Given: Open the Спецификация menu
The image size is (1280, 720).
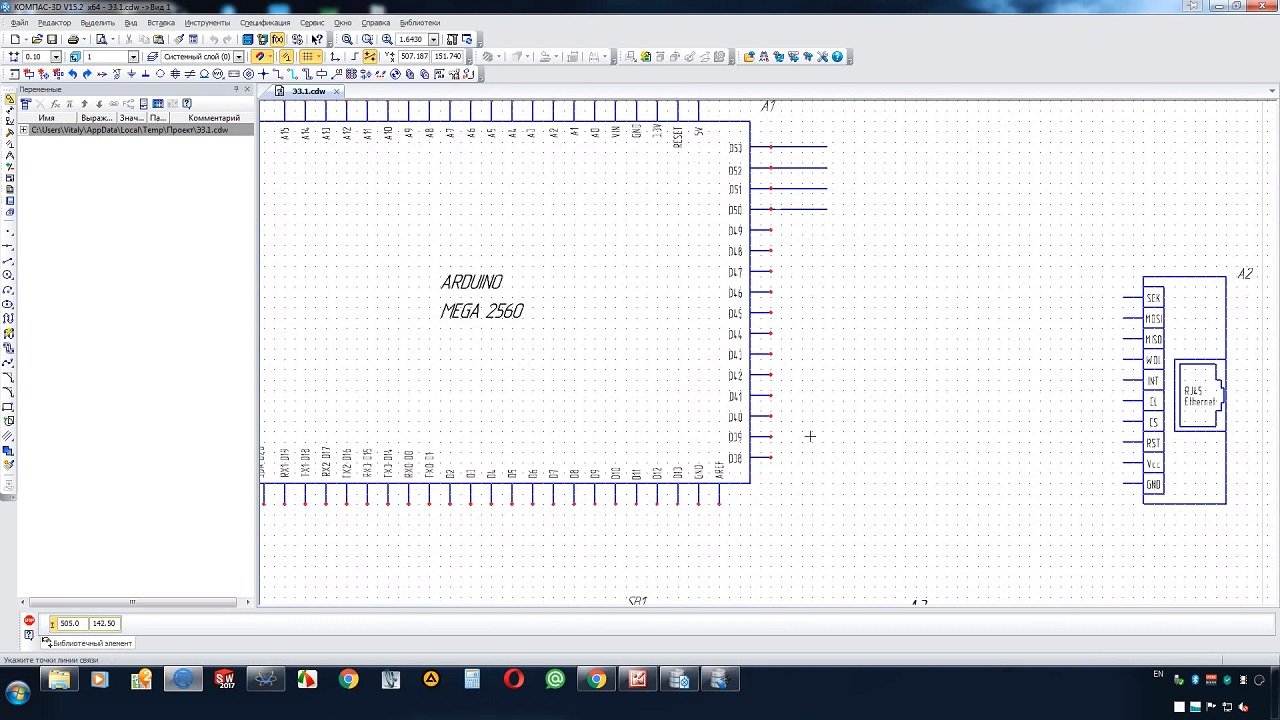Looking at the screenshot, I should point(265,22).
